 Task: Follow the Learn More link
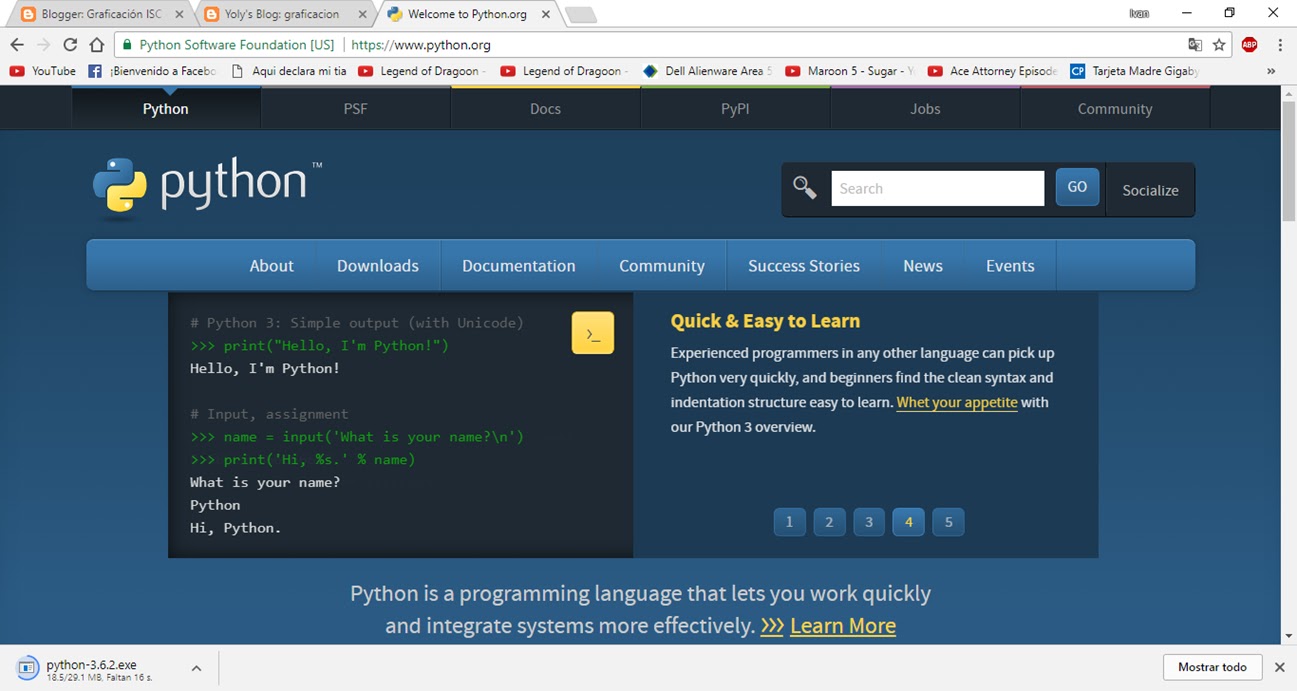click(843, 626)
